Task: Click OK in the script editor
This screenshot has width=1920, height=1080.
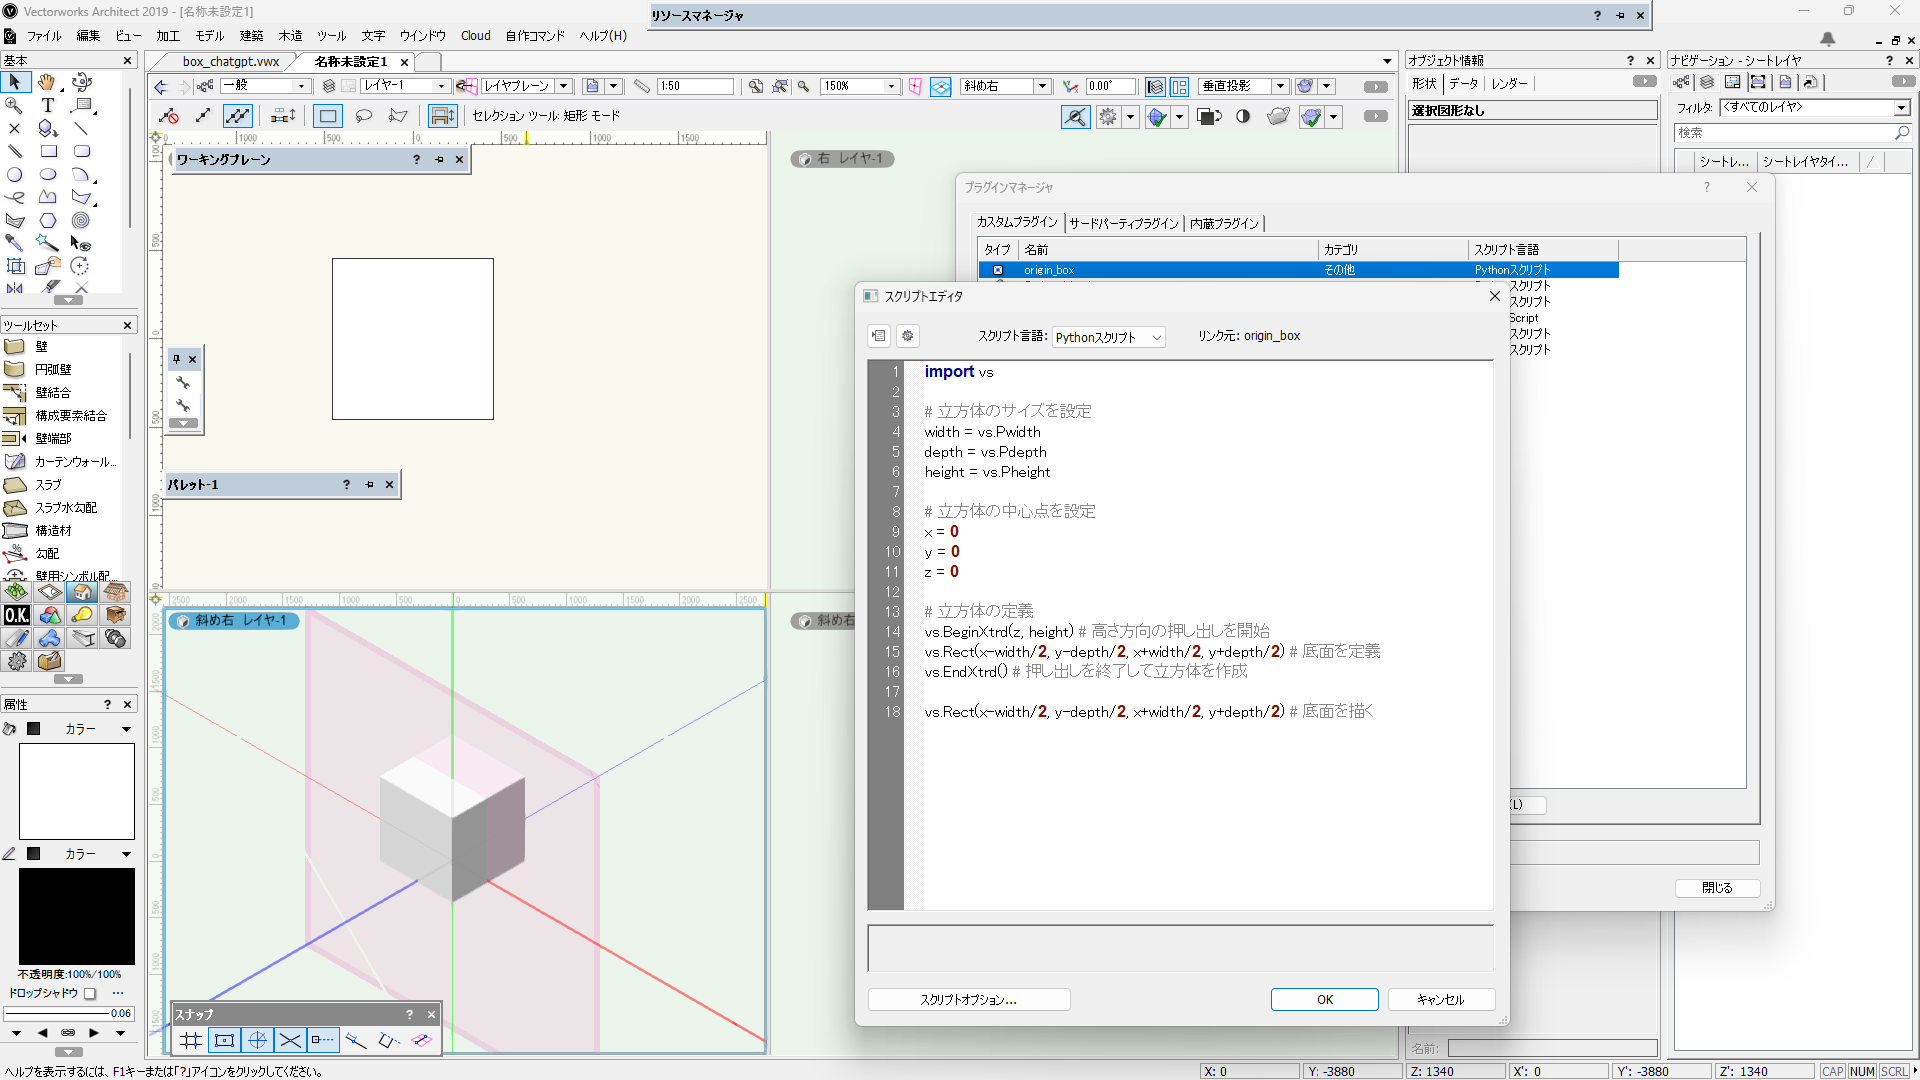Action: click(x=1324, y=999)
